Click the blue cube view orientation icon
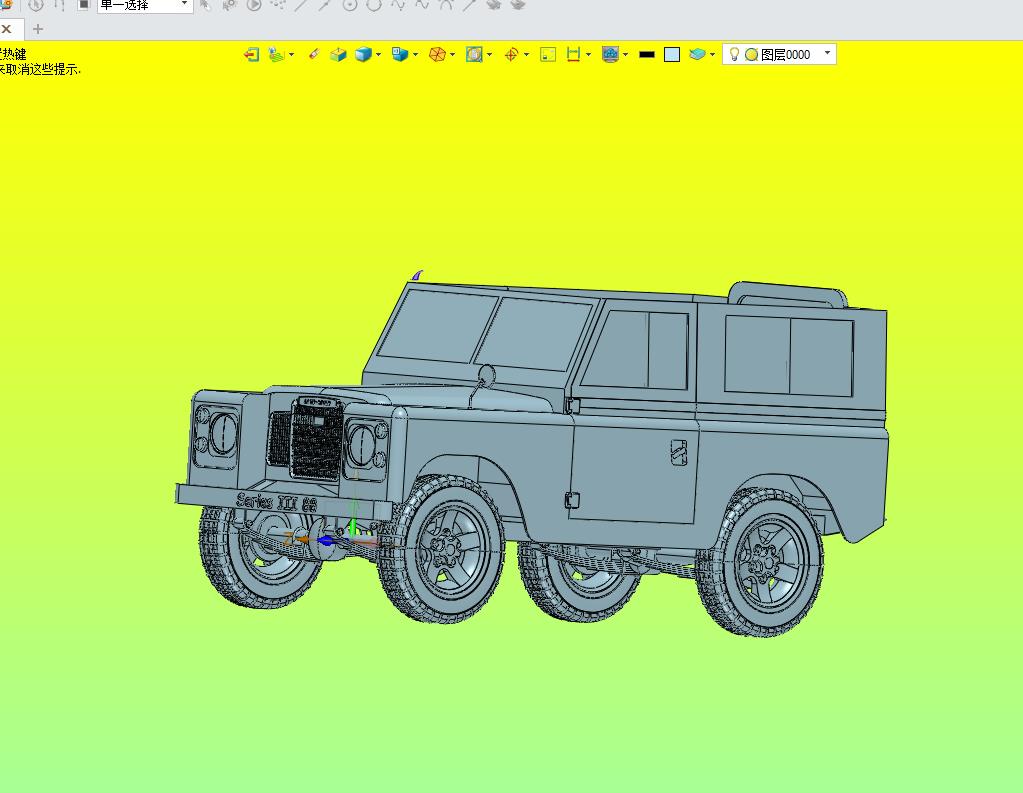 [400, 55]
